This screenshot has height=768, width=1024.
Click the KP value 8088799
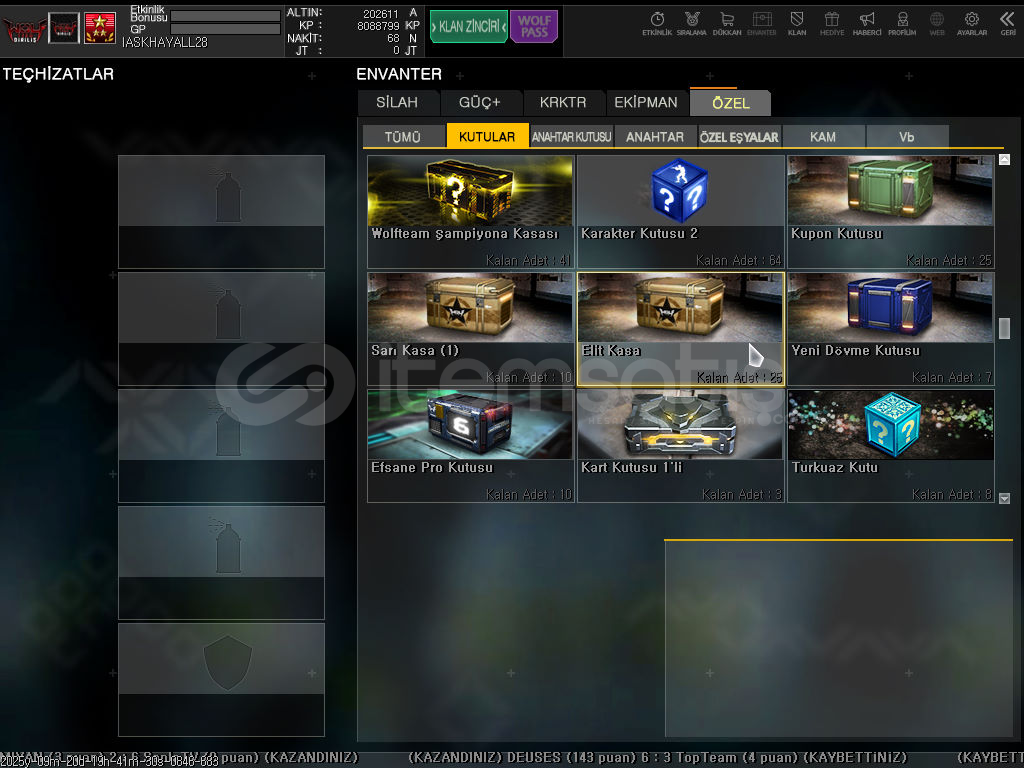click(x=378, y=26)
